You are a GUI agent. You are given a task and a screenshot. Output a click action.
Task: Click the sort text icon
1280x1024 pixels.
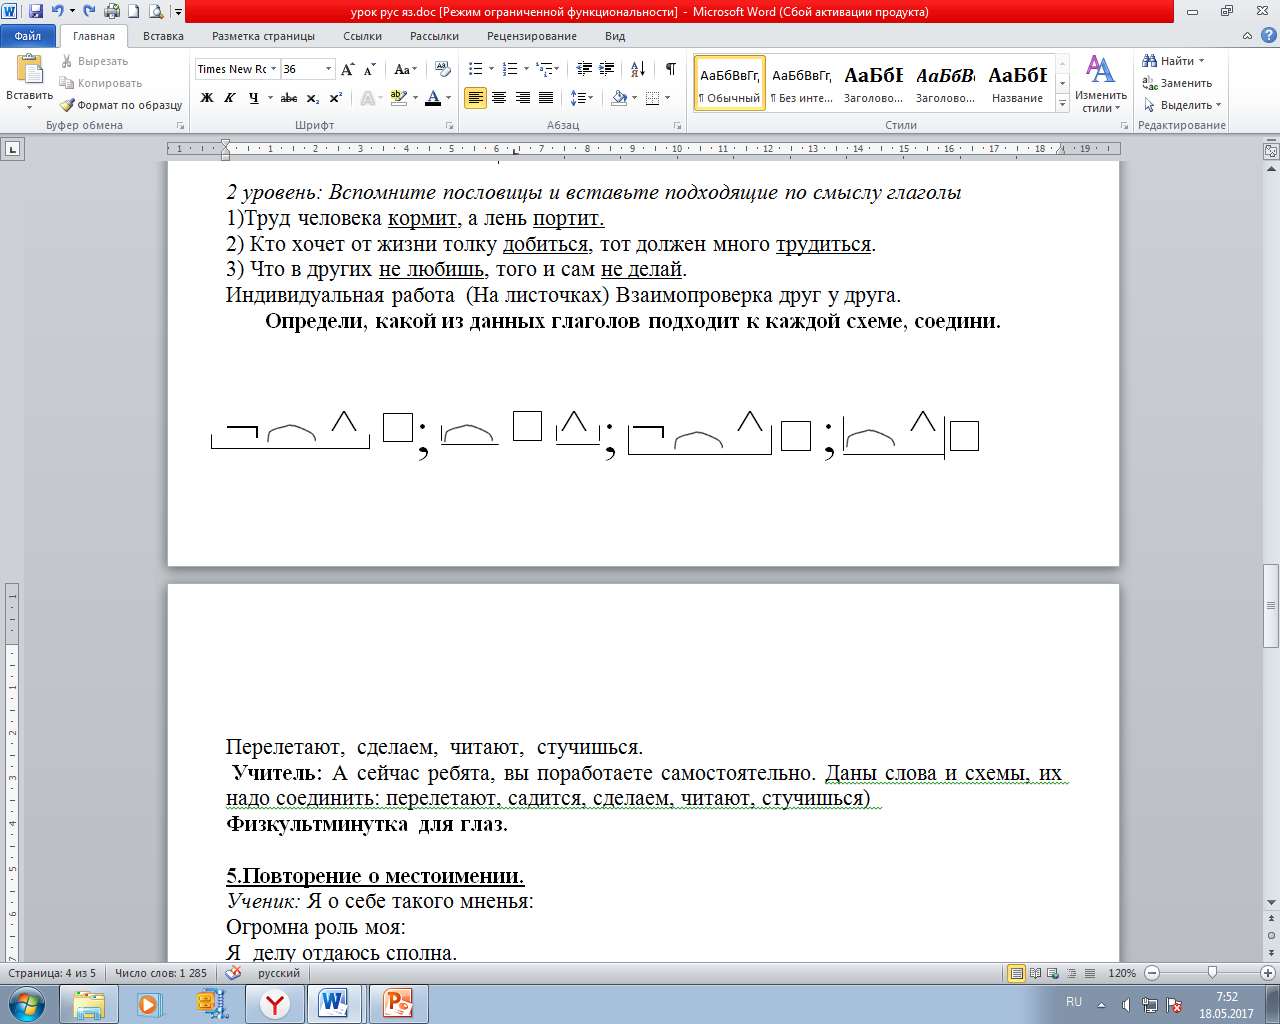click(x=637, y=69)
